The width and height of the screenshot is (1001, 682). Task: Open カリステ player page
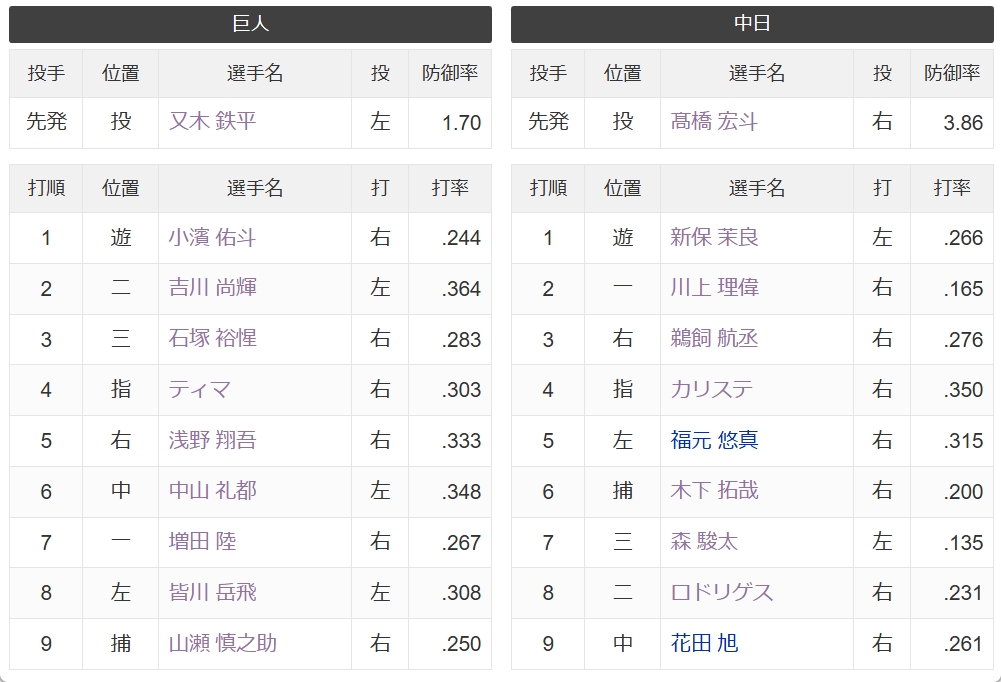click(x=711, y=389)
